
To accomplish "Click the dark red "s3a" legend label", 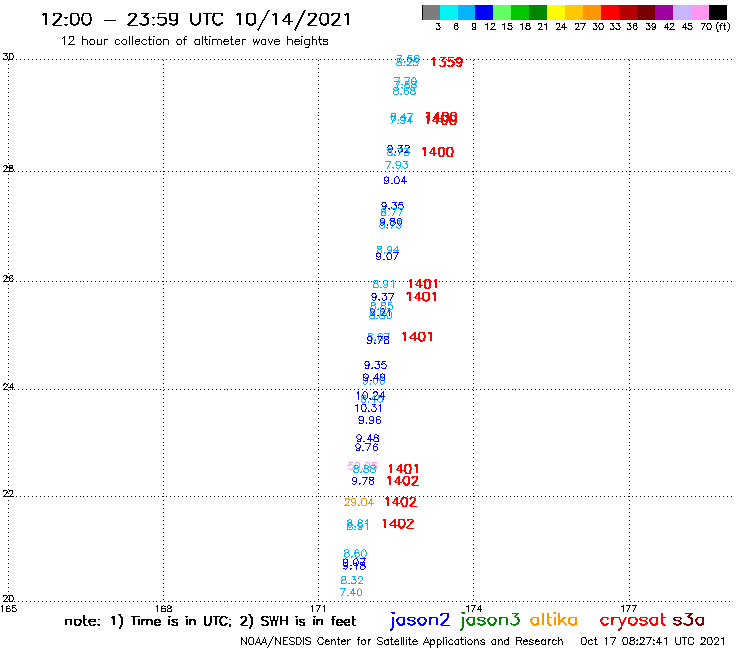I will click(x=688, y=620).
